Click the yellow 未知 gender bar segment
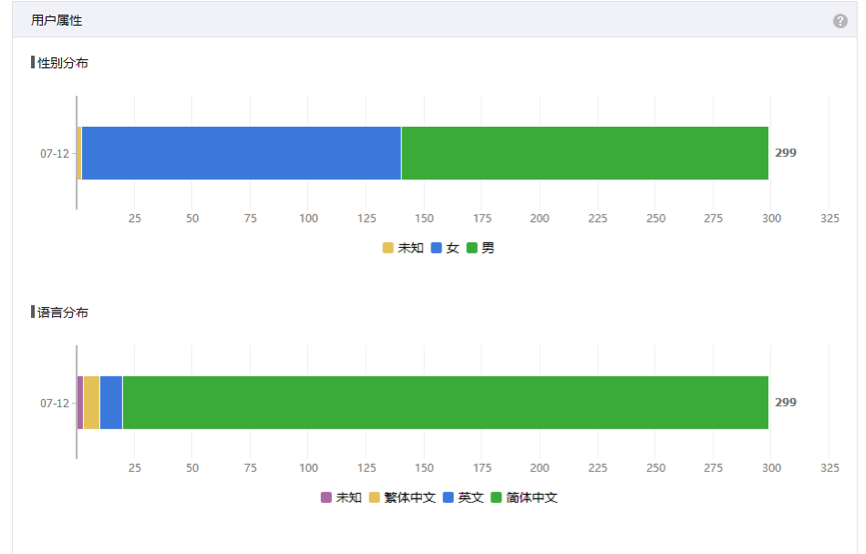The width and height of the screenshot is (866, 554). click(x=80, y=153)
